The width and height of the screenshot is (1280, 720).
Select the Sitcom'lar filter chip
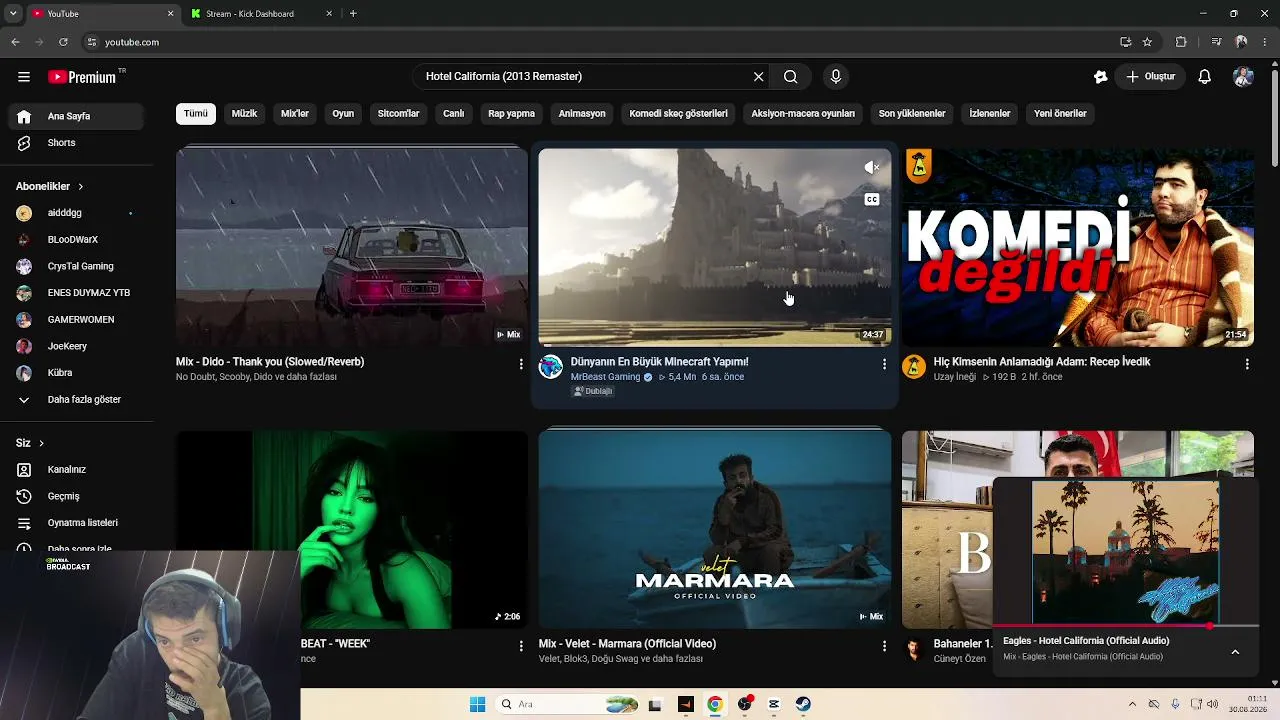398,114
